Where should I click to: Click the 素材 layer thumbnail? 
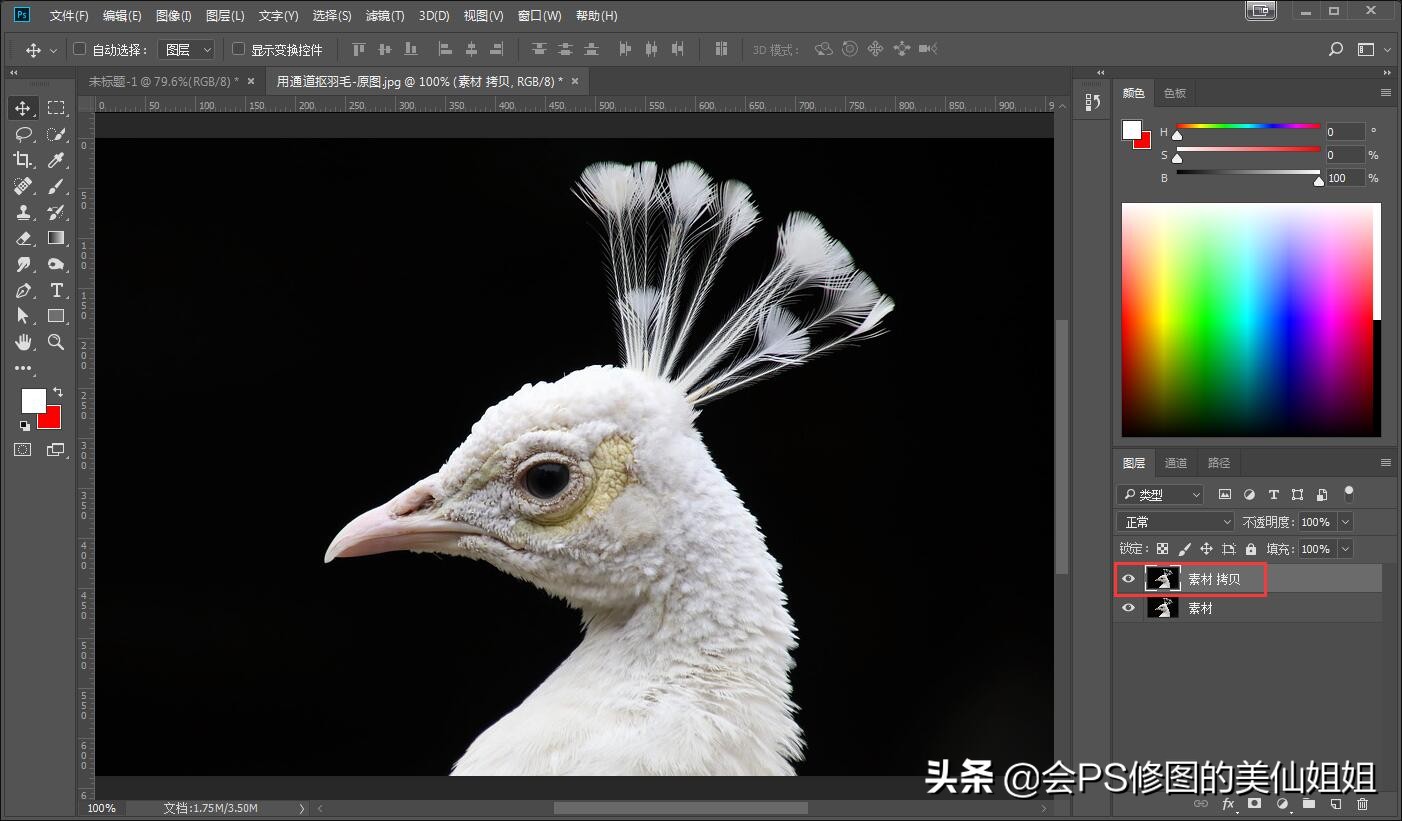click(1162, 608)
